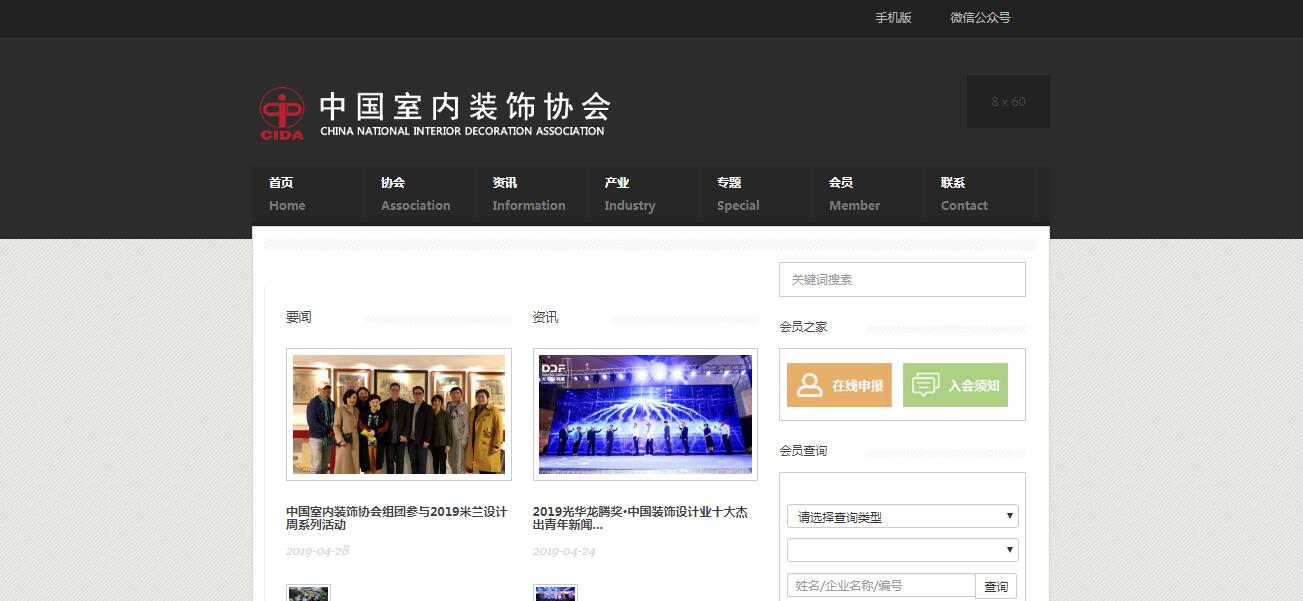Open the 手机版 mobile version link
The image size is (1303, 601).
(x=893, y=18)
